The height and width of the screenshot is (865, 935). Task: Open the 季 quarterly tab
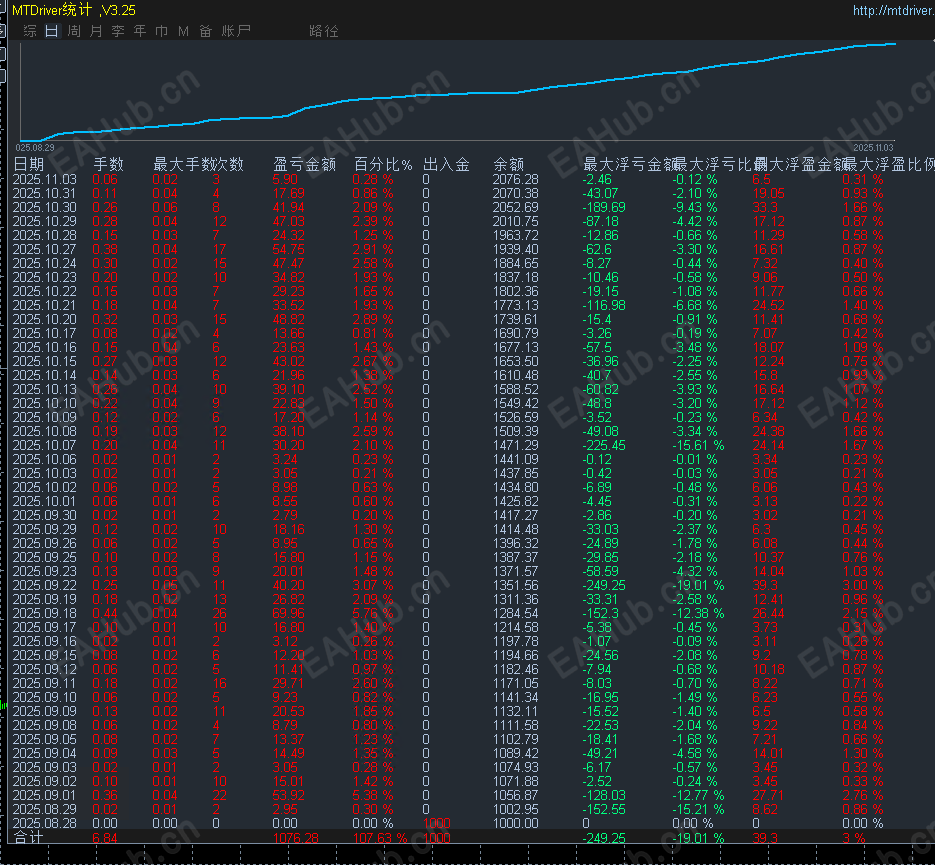(x=118, y=31)
